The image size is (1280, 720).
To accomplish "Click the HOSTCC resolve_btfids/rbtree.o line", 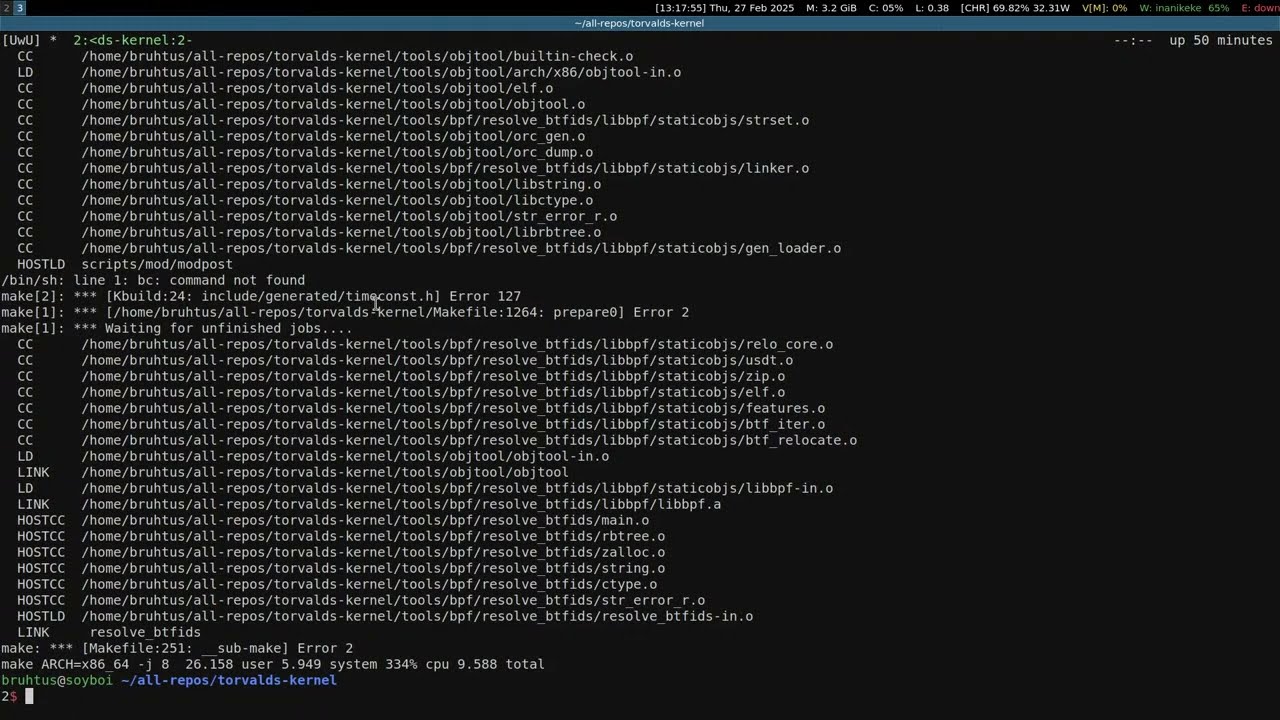I will 341,536.
